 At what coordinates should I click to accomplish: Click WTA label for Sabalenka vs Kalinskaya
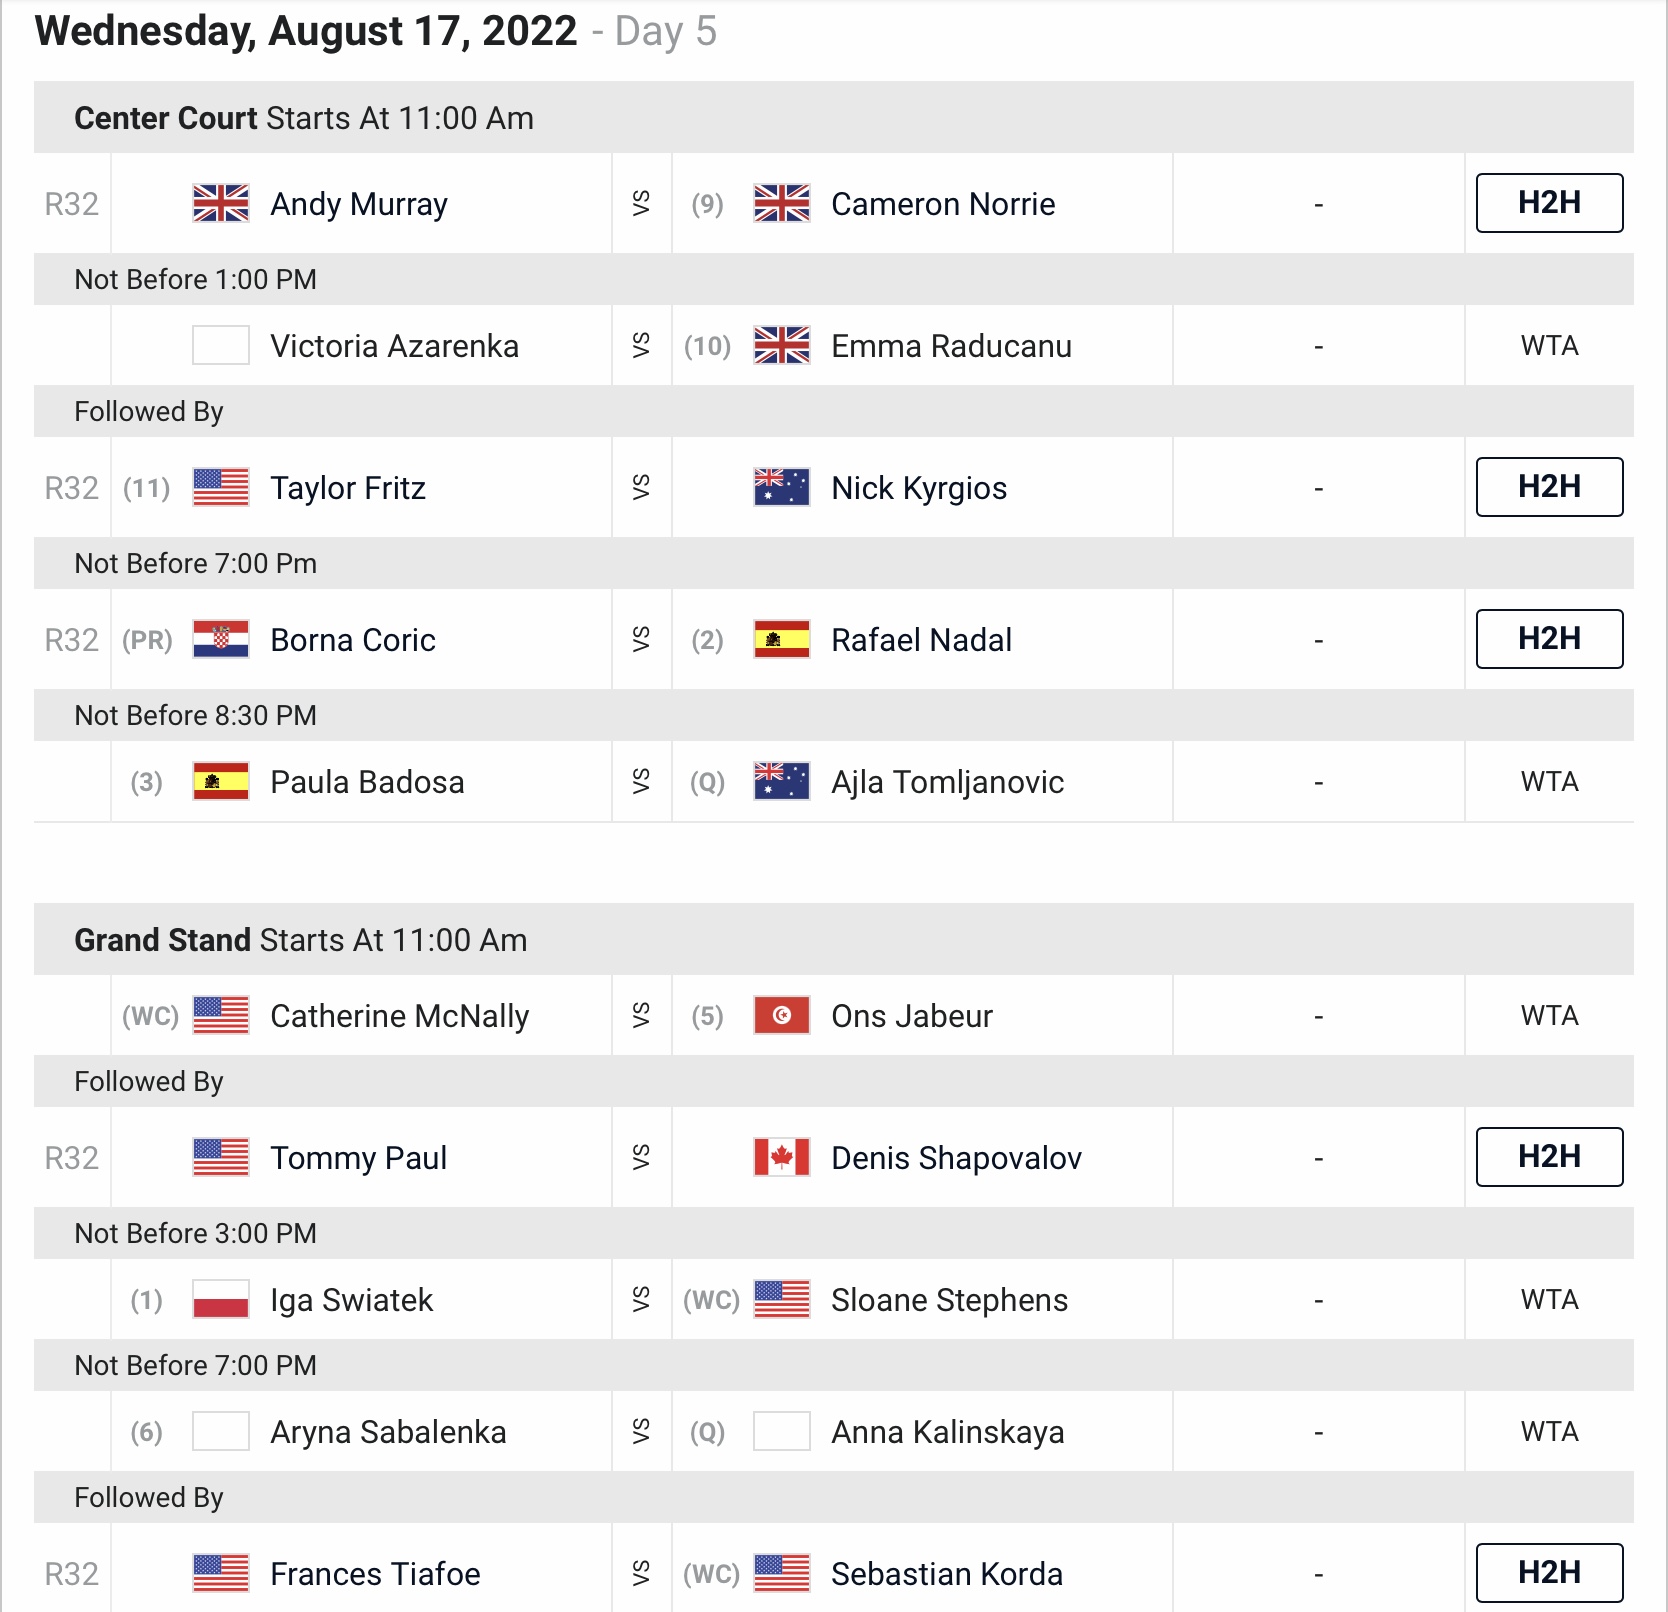pyautogui.click(x=1549, y=1432)
